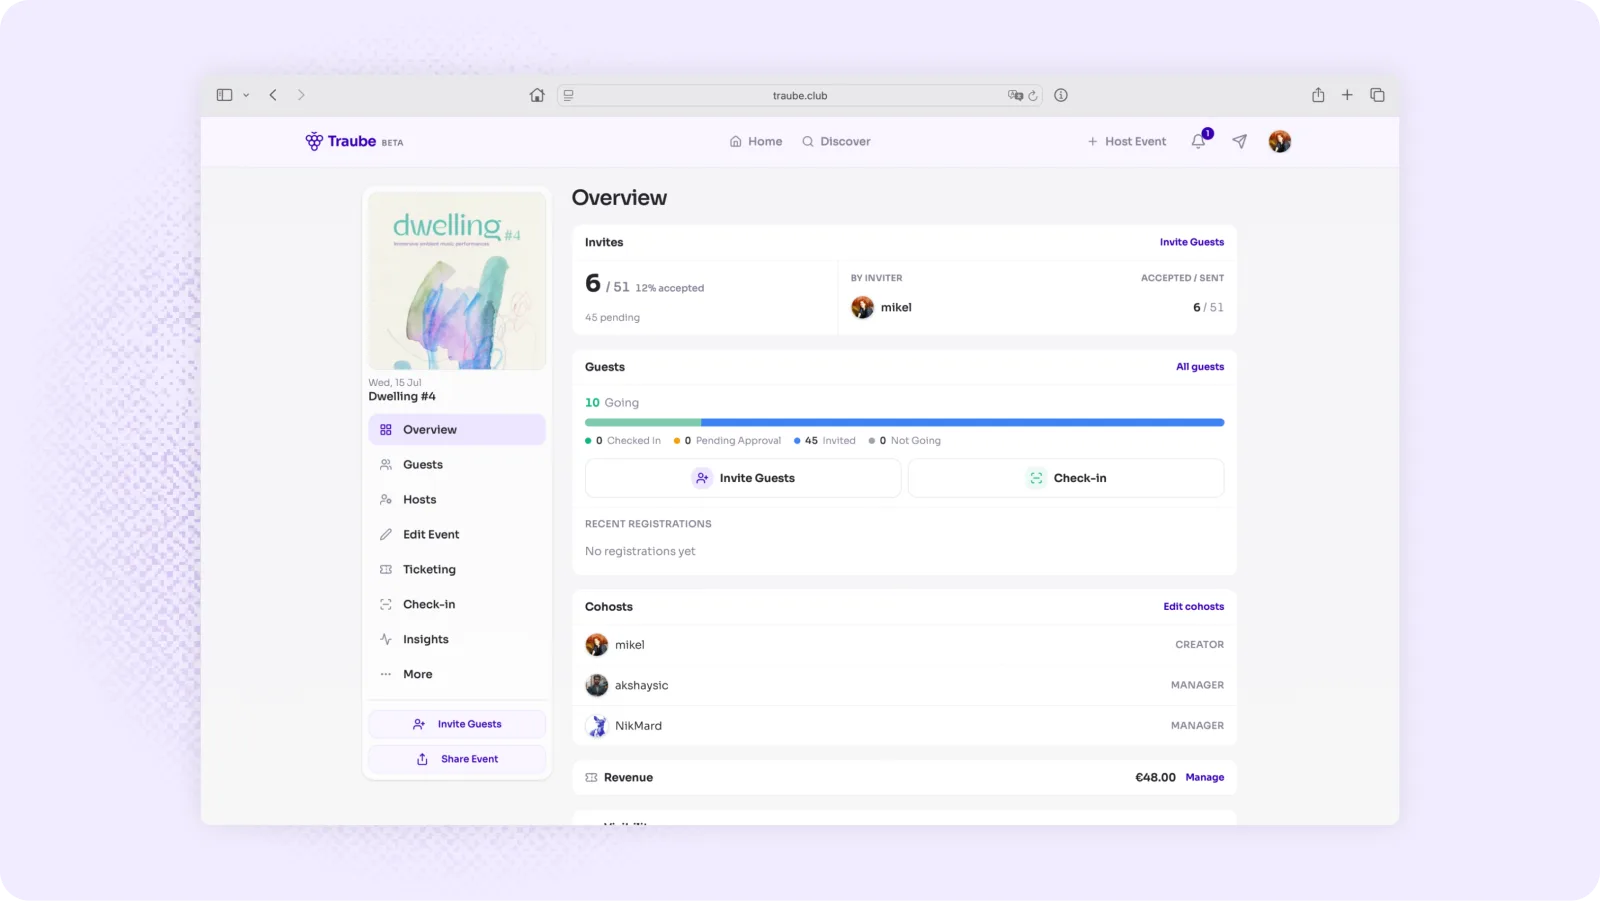The image size is (1600, 901).
Task: Open Hosts in event sidebar
Action: pos(457,500)
